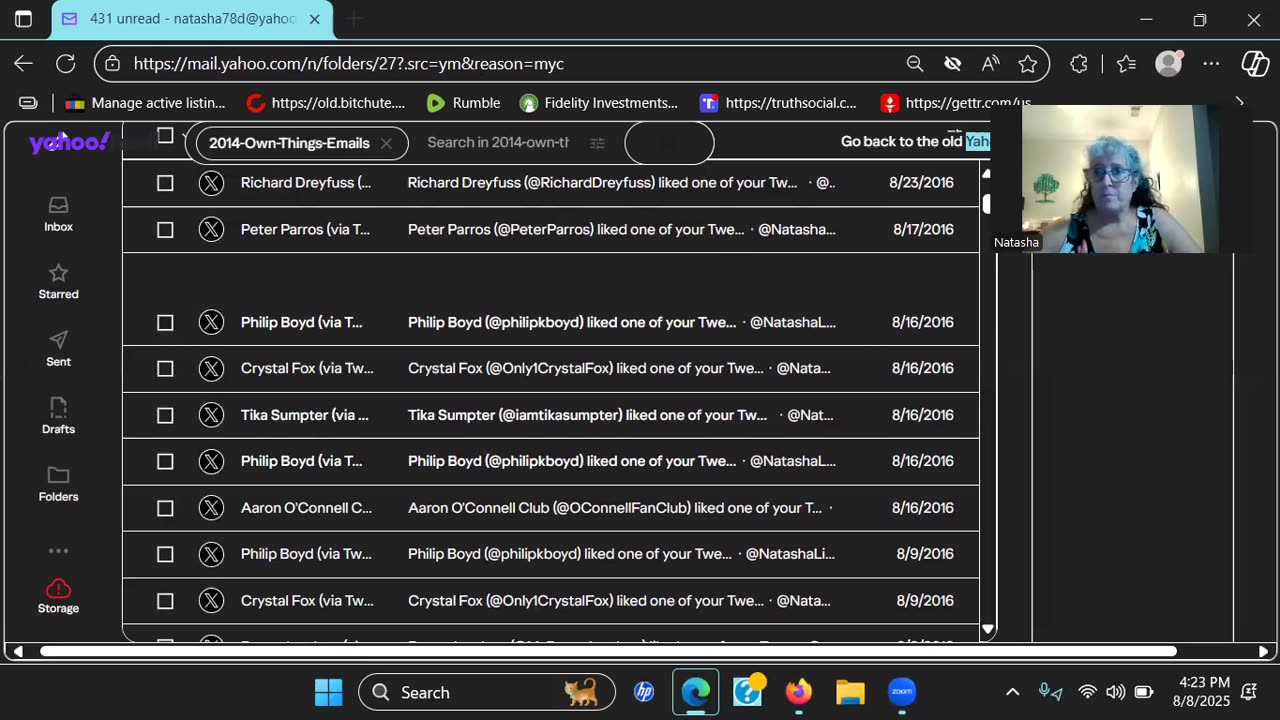
Task: Click the X icon on the Aaron O'Connell email
Action: click(x=211, y=508)
